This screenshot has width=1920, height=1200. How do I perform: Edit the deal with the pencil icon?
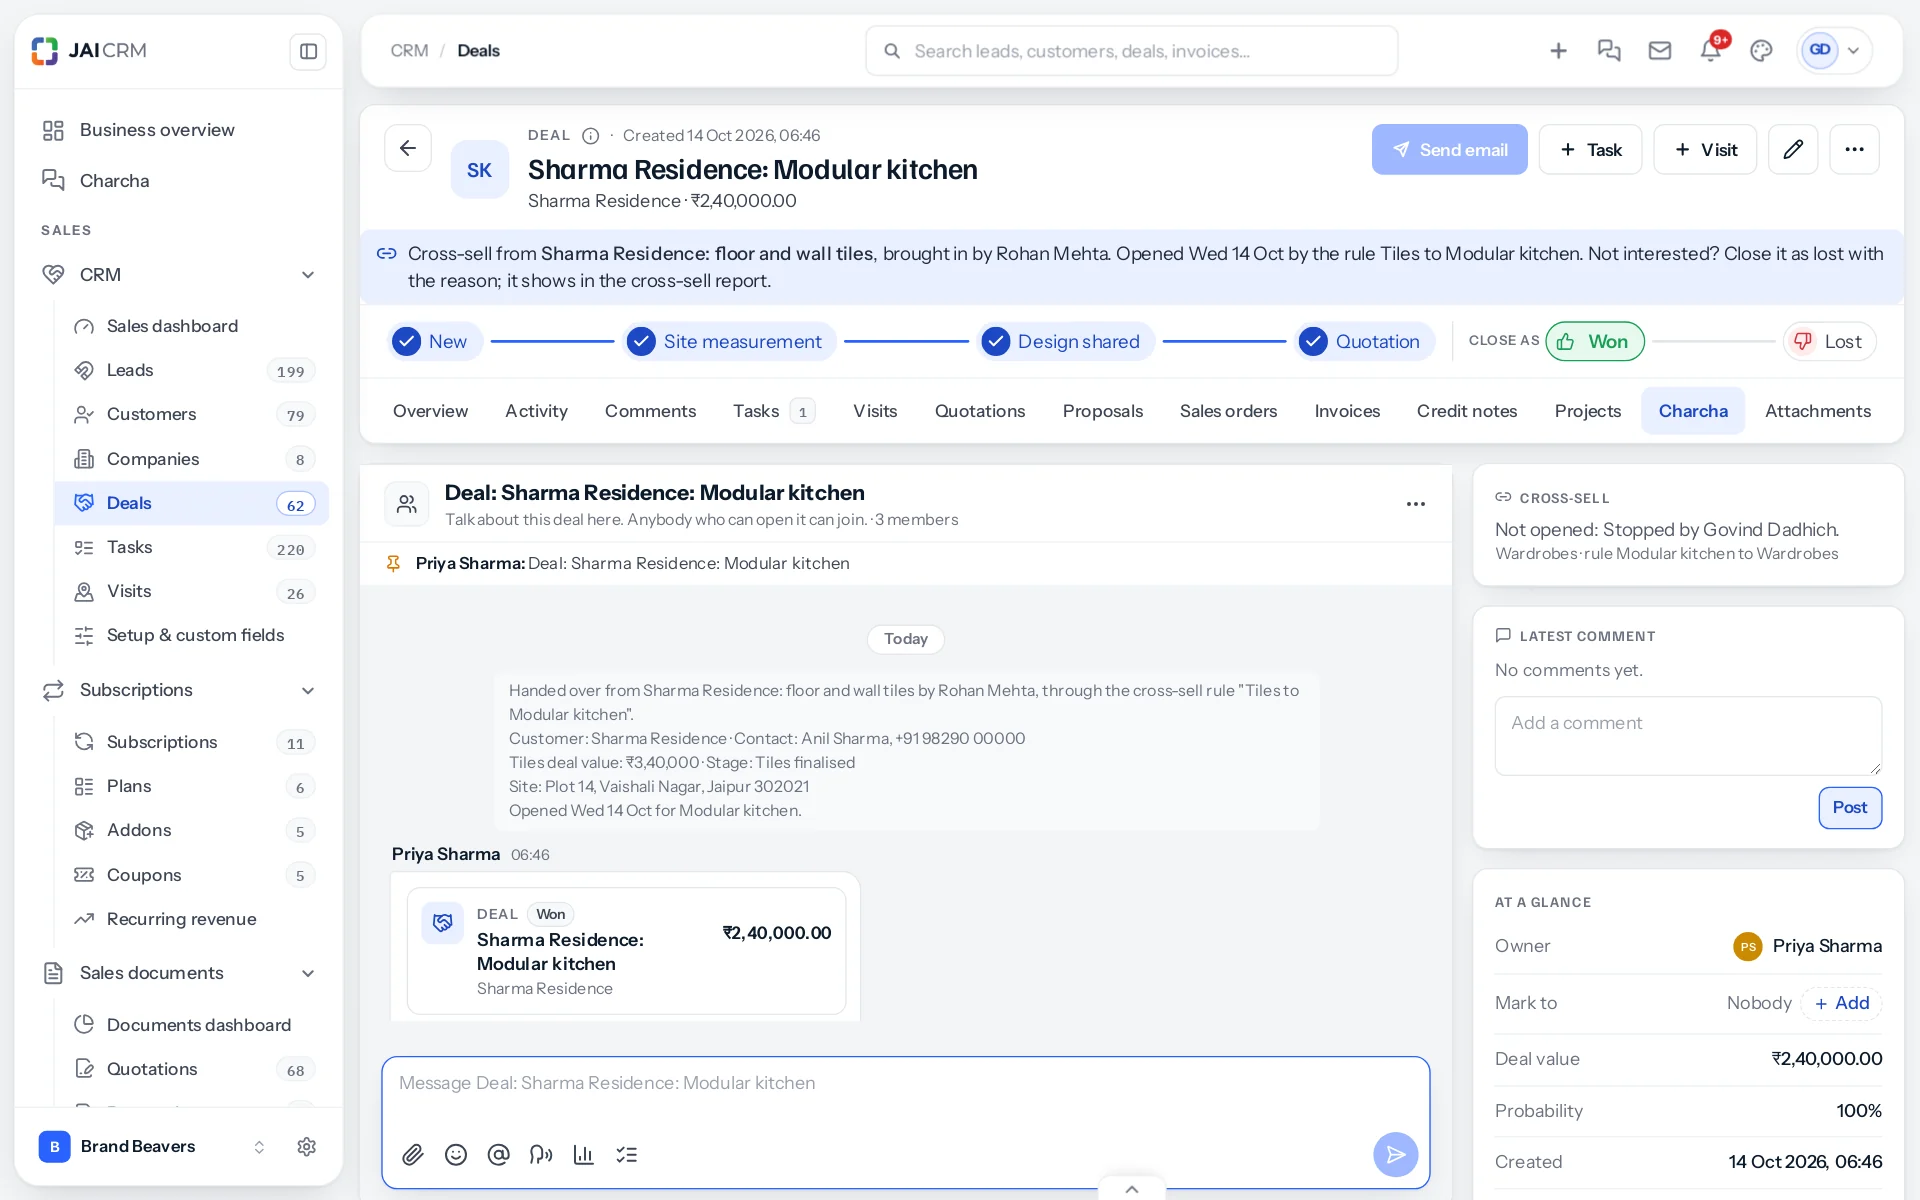click(1793, 149)
